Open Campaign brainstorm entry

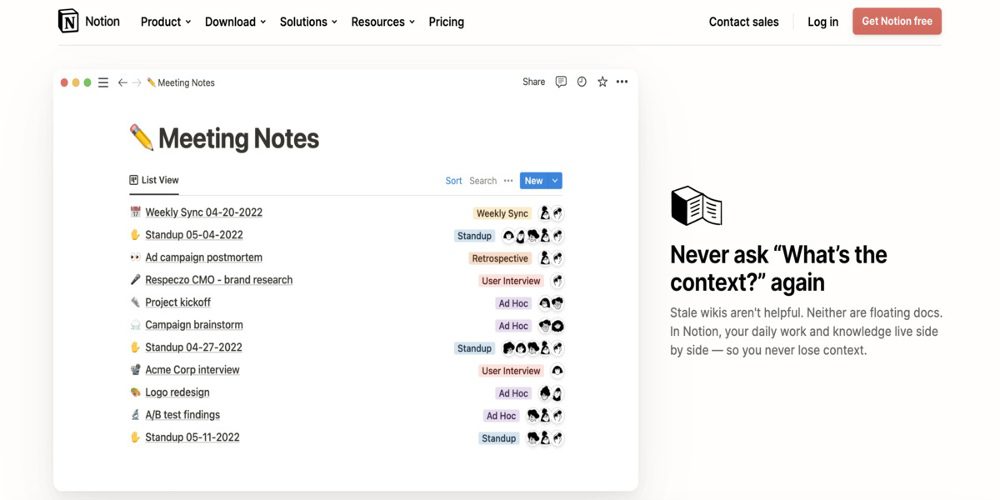pyautogui.click(x=194, y=325)
